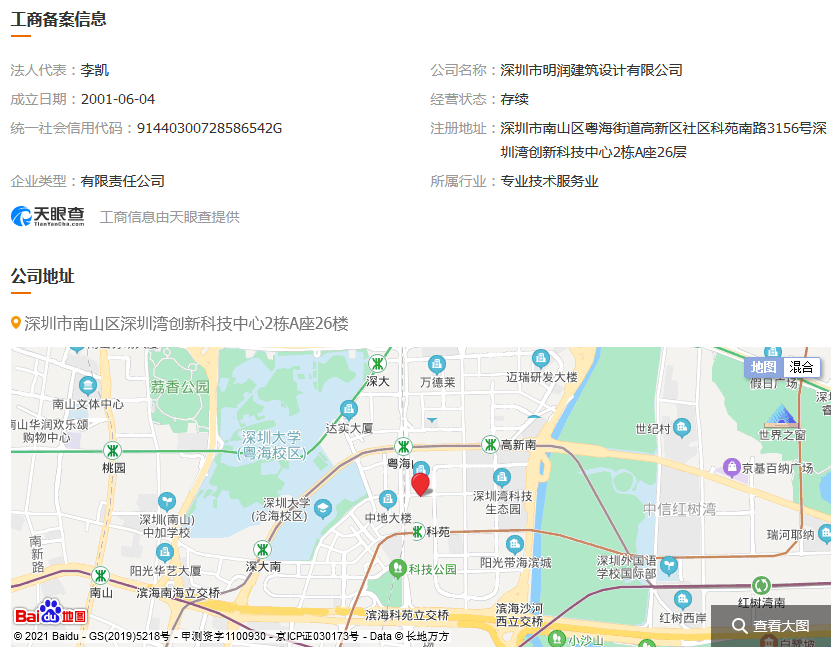Screen dimensions: 839x668
Task: Click 京基百纳广场 shopping icon
Action: (x=731, y=468)
